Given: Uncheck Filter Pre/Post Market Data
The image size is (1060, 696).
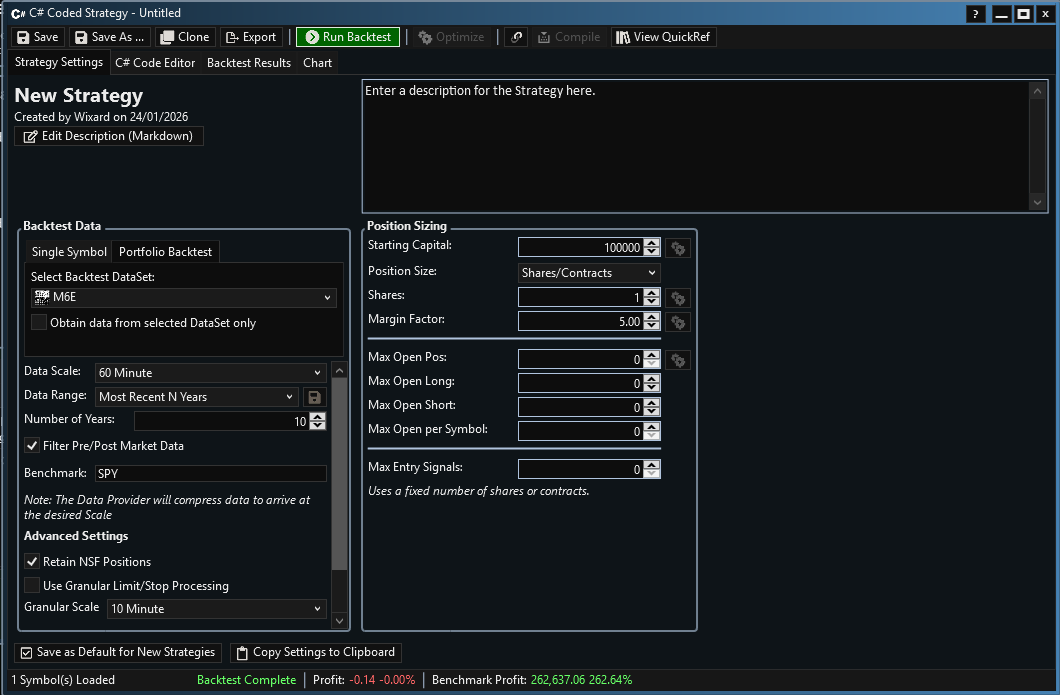Looking at the screenshot, I should click(x=33, y=446).
